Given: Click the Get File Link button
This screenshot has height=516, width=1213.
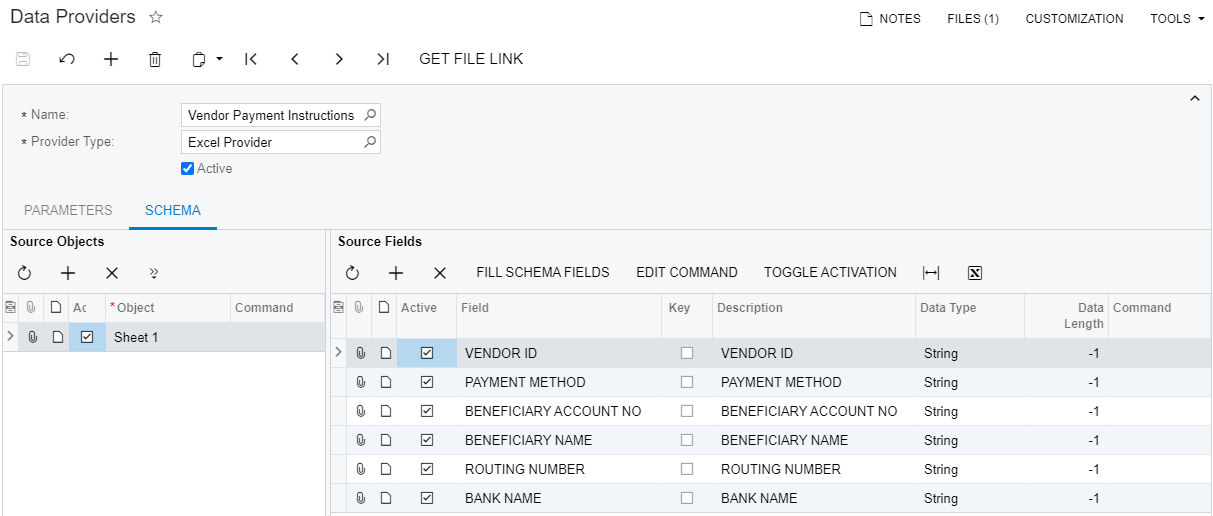Looking at the screenshot, I should (471, 59).
